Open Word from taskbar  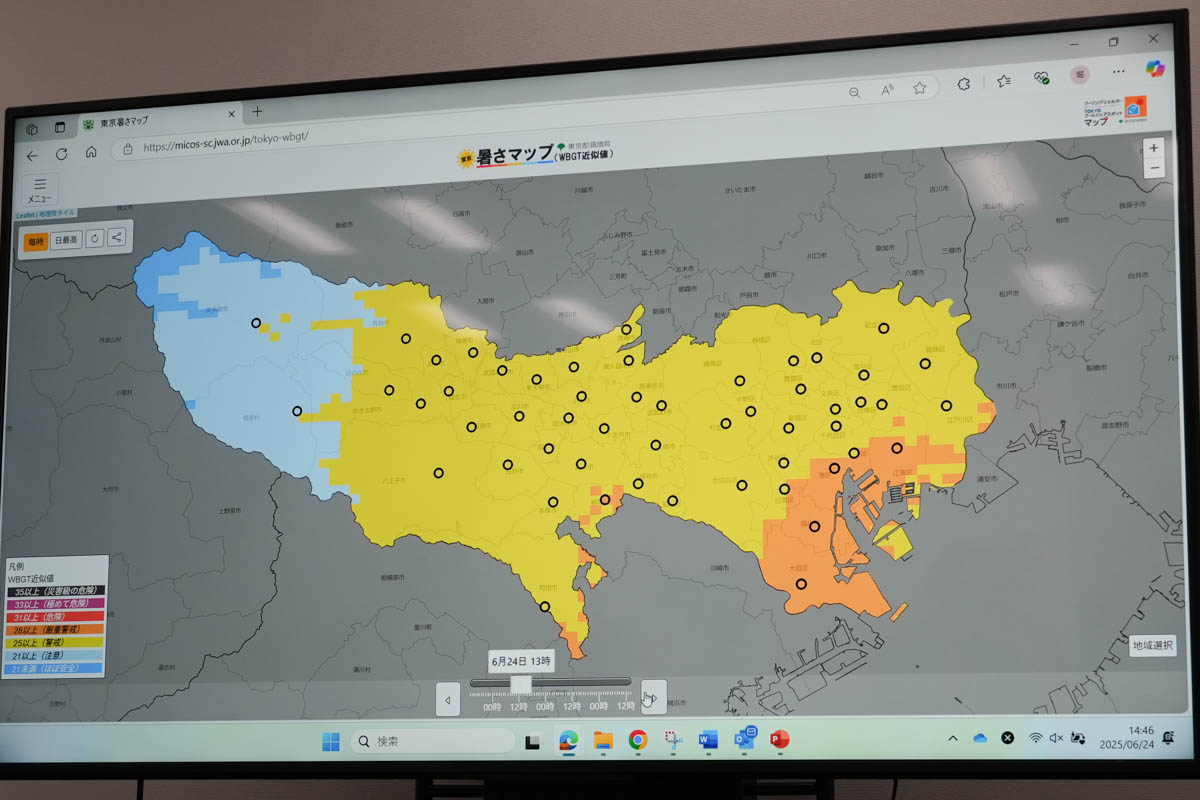click(x=709, y=740)
